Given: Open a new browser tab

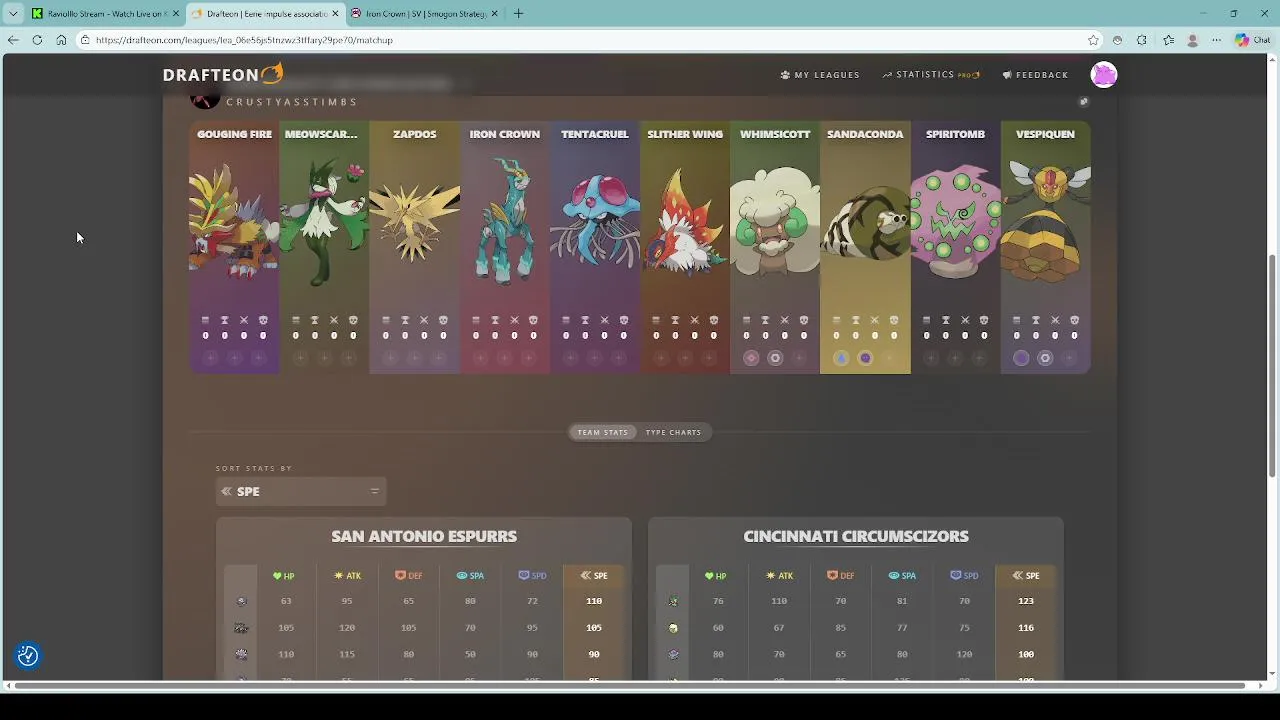Looking at the screenshot, I should 518,14.
